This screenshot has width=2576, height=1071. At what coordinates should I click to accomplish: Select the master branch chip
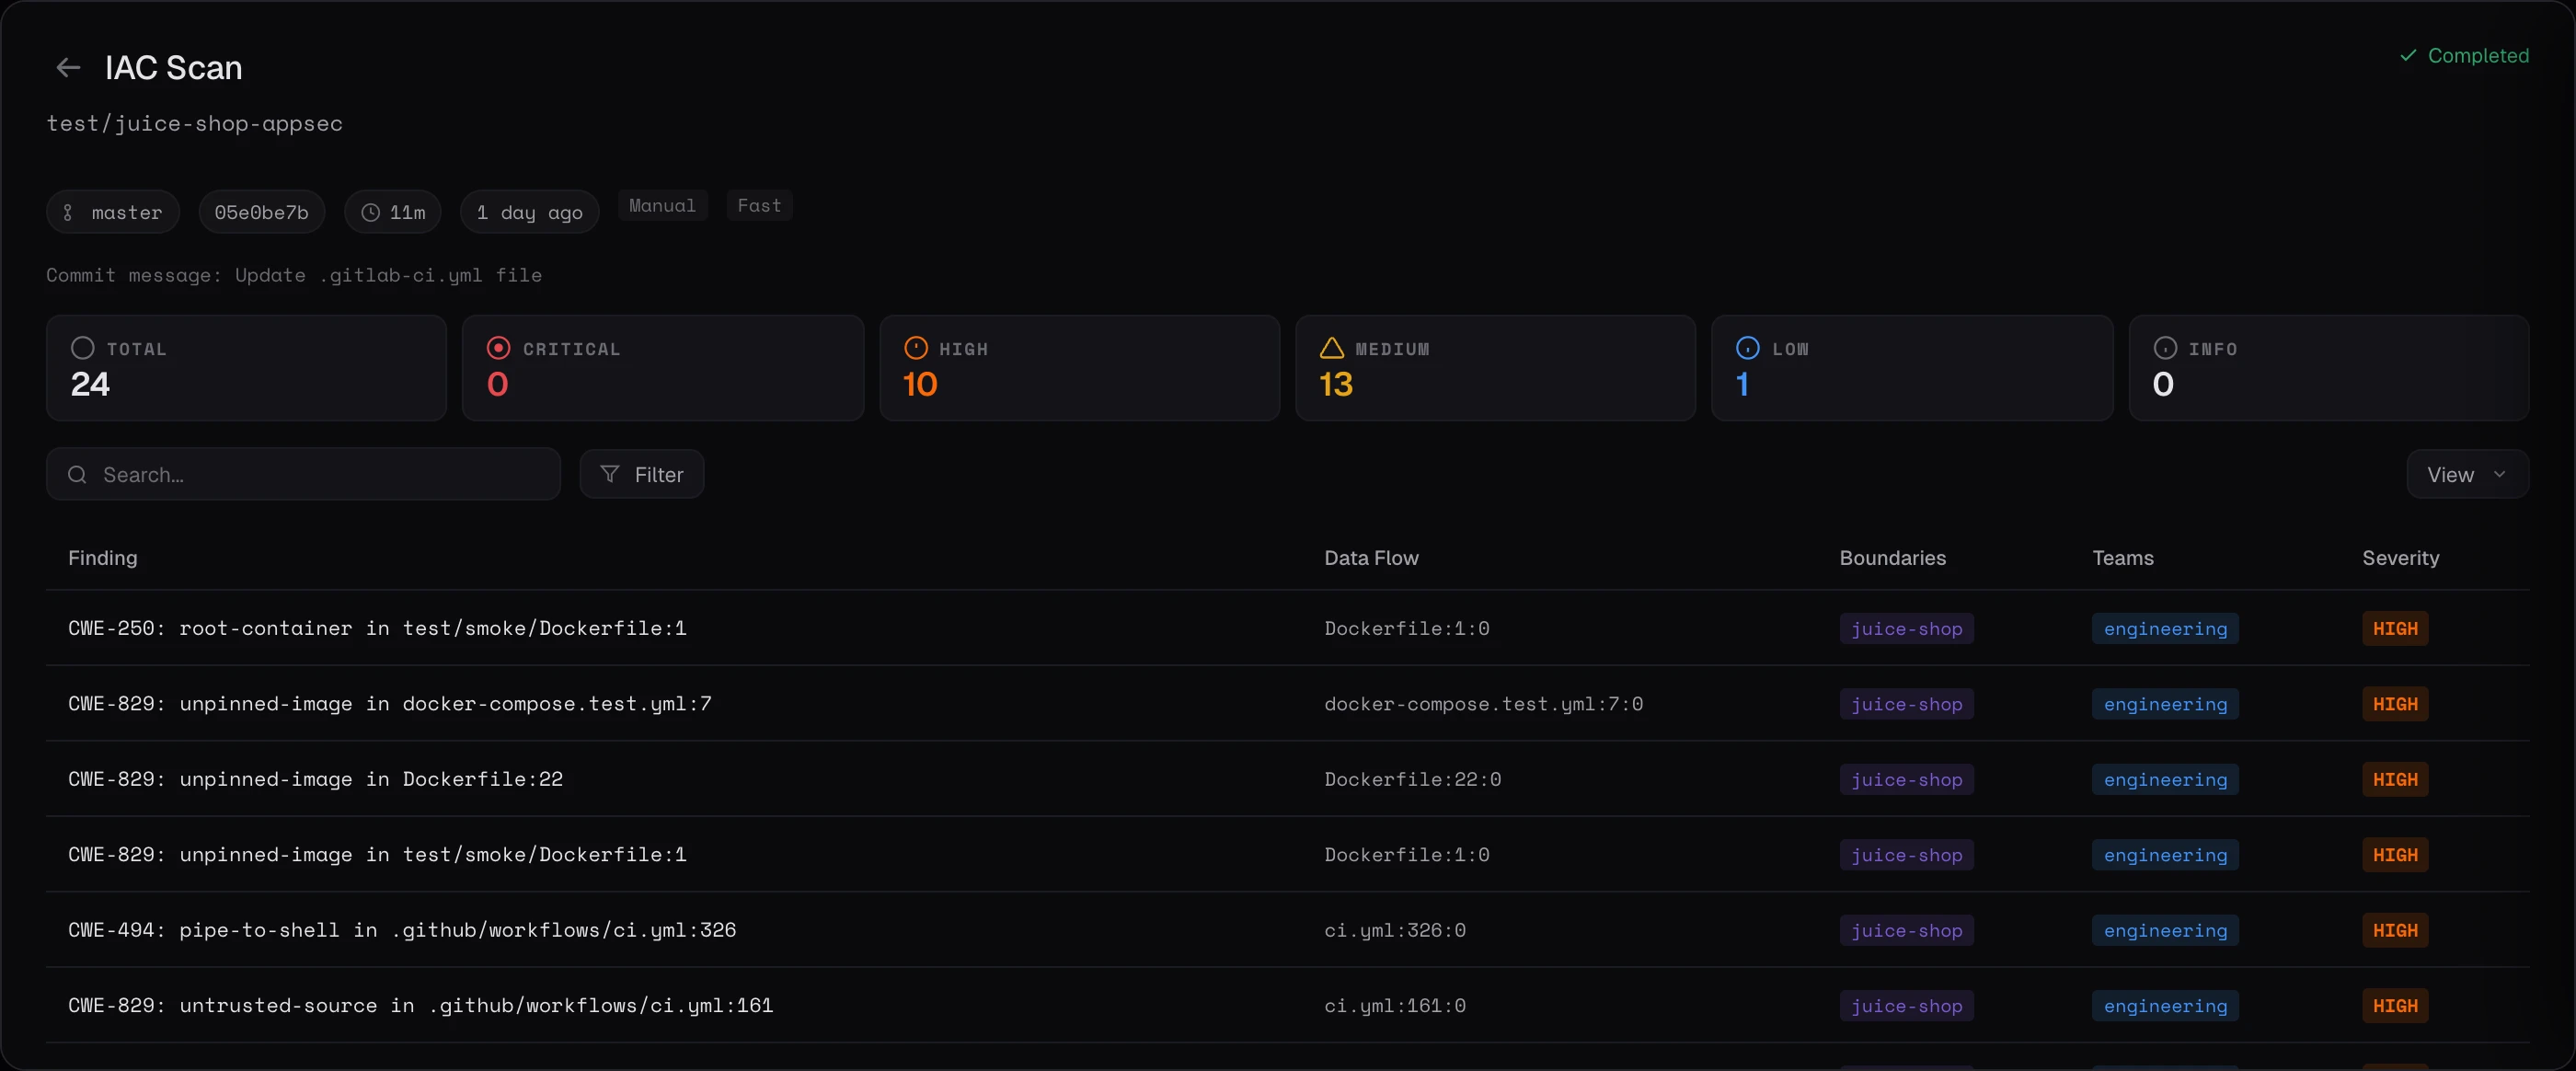113,212
